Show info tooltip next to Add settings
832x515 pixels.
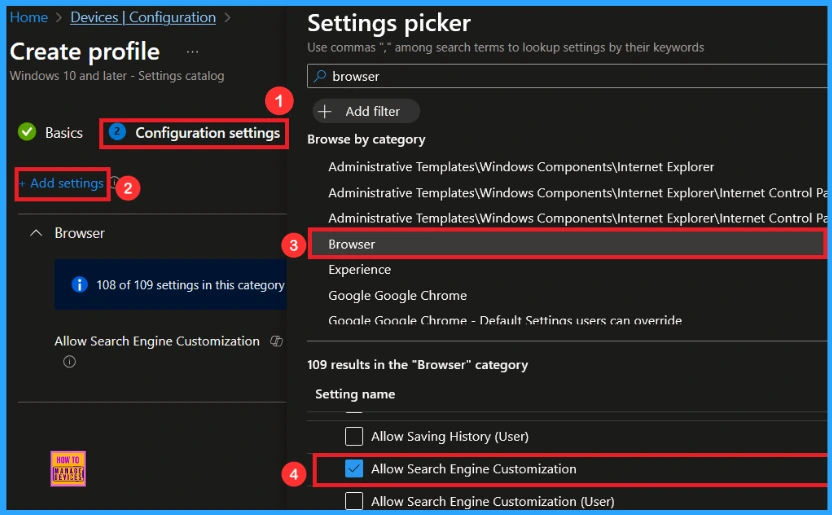[x=113, y=183]
